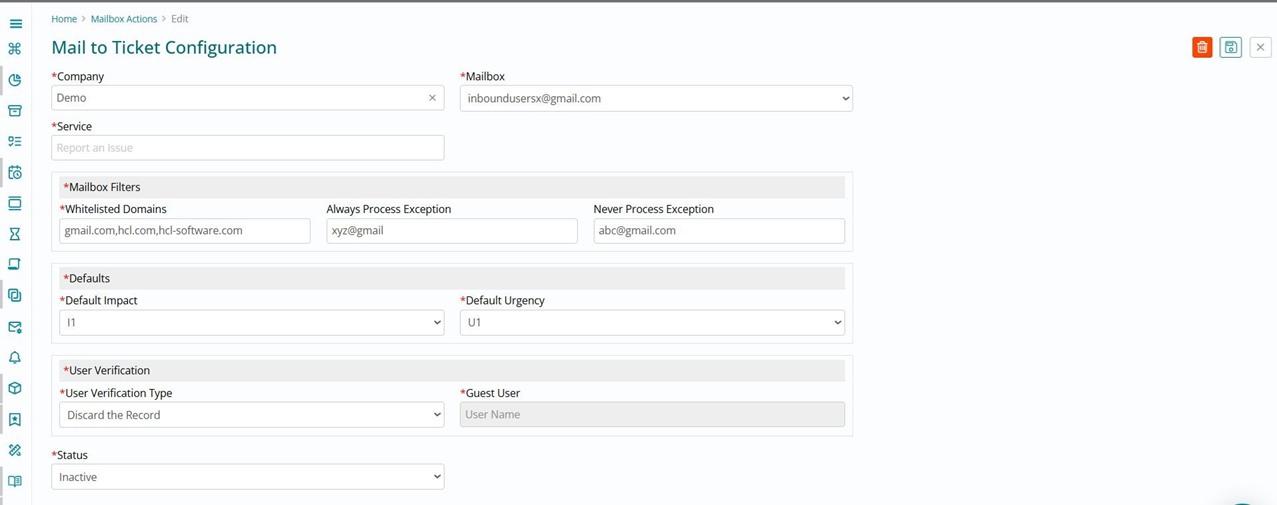Open the checklist tasks sidebar icon
Viewport: 1277px width, 505px height.
coord(15,142)
